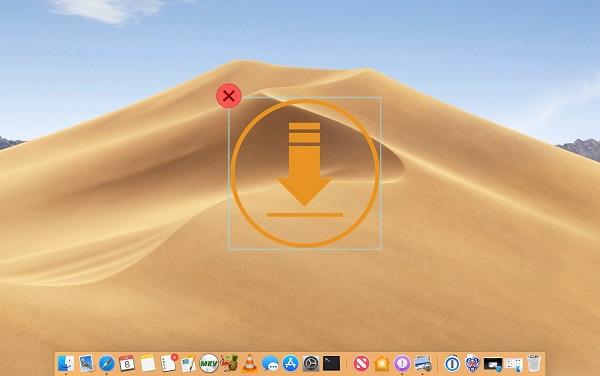Open System Preferences in the Dock
The height and width of the screenshot is (376, 600).
pos(311,363)
